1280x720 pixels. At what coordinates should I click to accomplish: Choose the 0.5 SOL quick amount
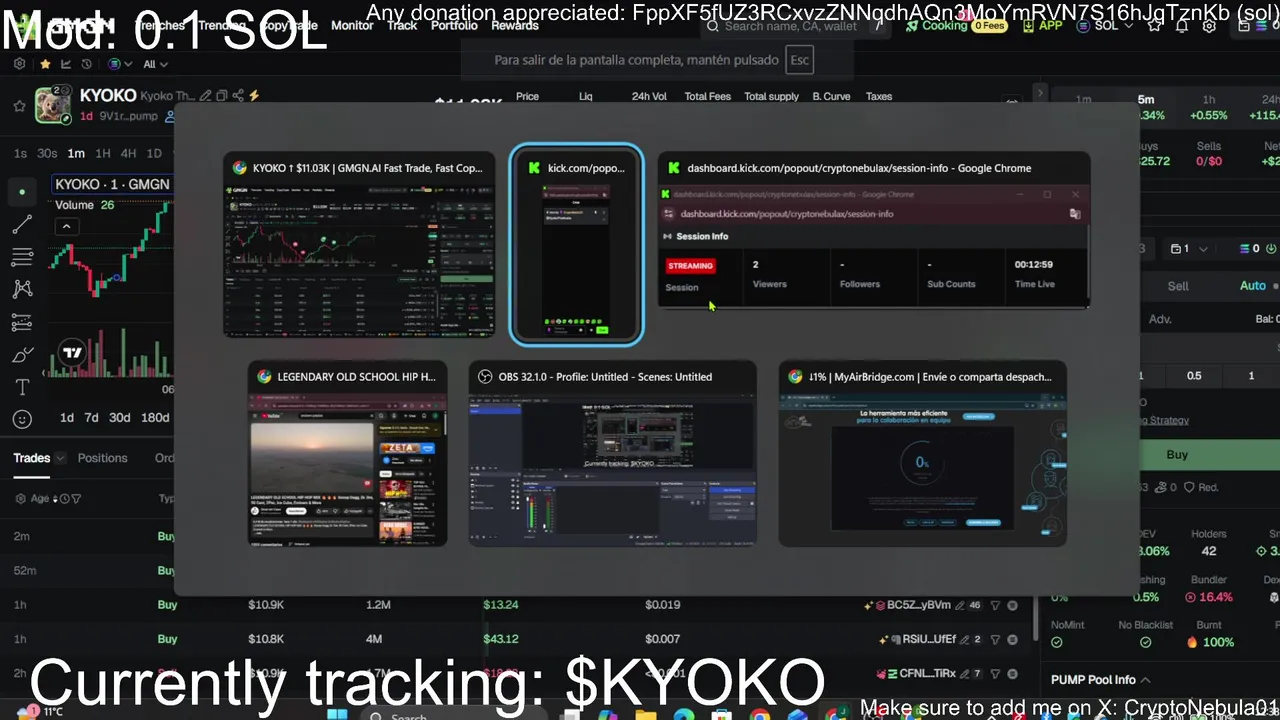(1194, 376)
